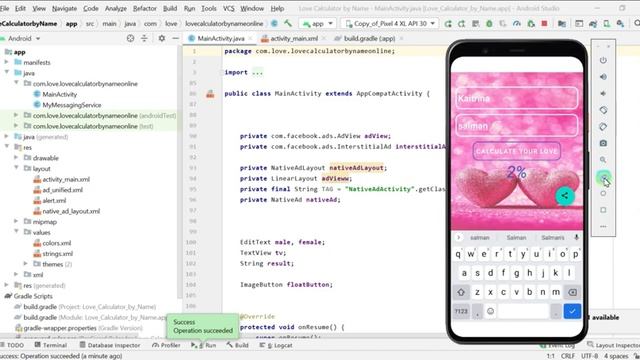The width and height of the screenshot is (640, 360).
Task: Collapse the layout folder
Action: pos(16,168)
